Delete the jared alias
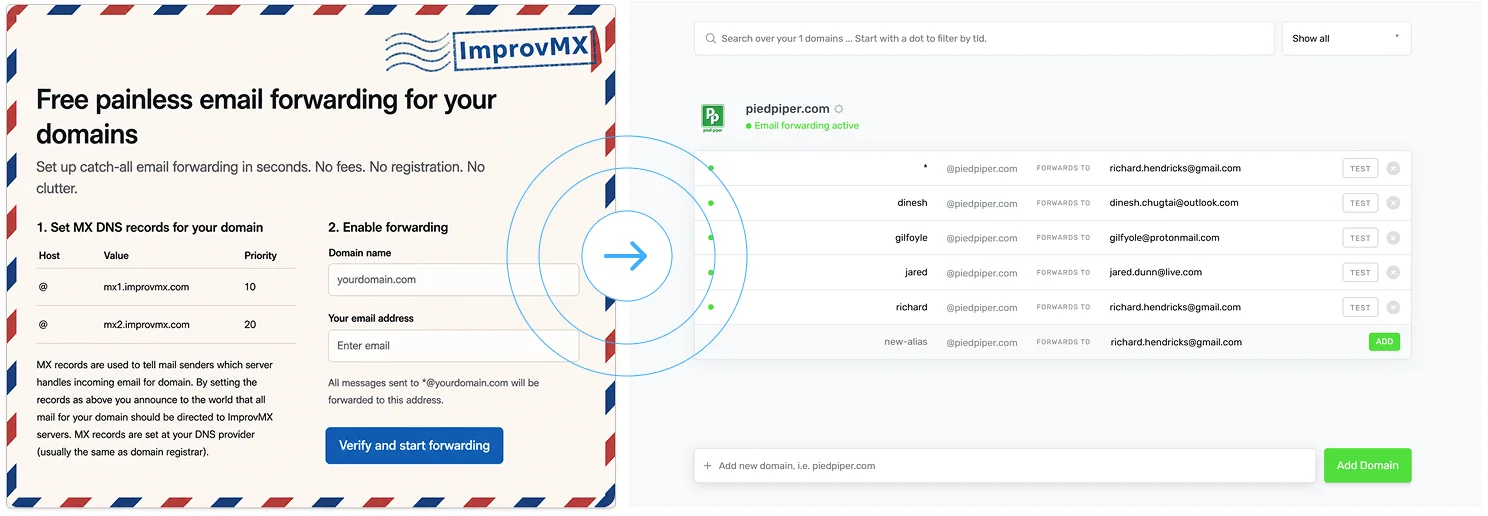Image resolution: width=1488 pixels, height=516 pixels. tap(1393, 272)
